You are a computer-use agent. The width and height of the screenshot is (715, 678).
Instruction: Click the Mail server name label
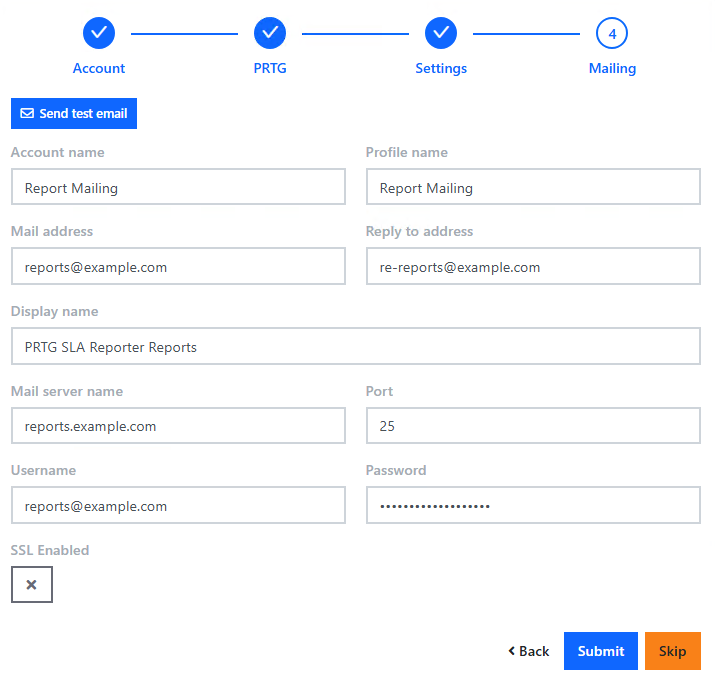67,391
